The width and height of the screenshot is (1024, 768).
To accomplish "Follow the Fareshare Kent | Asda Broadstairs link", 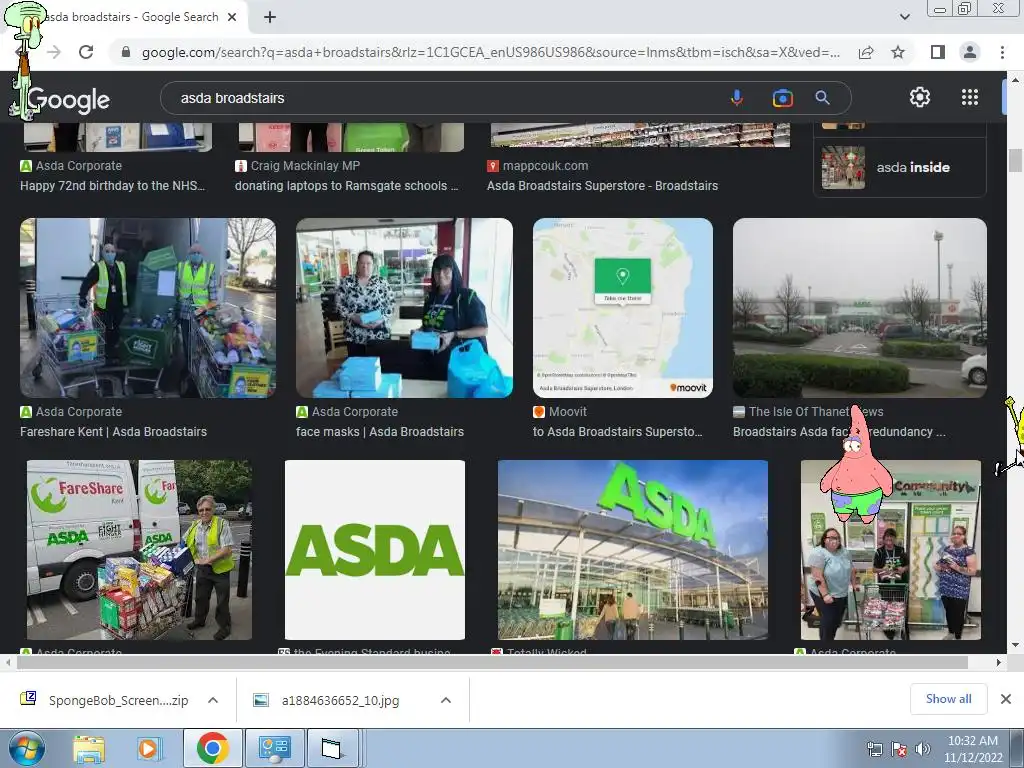I will (114, 432).
